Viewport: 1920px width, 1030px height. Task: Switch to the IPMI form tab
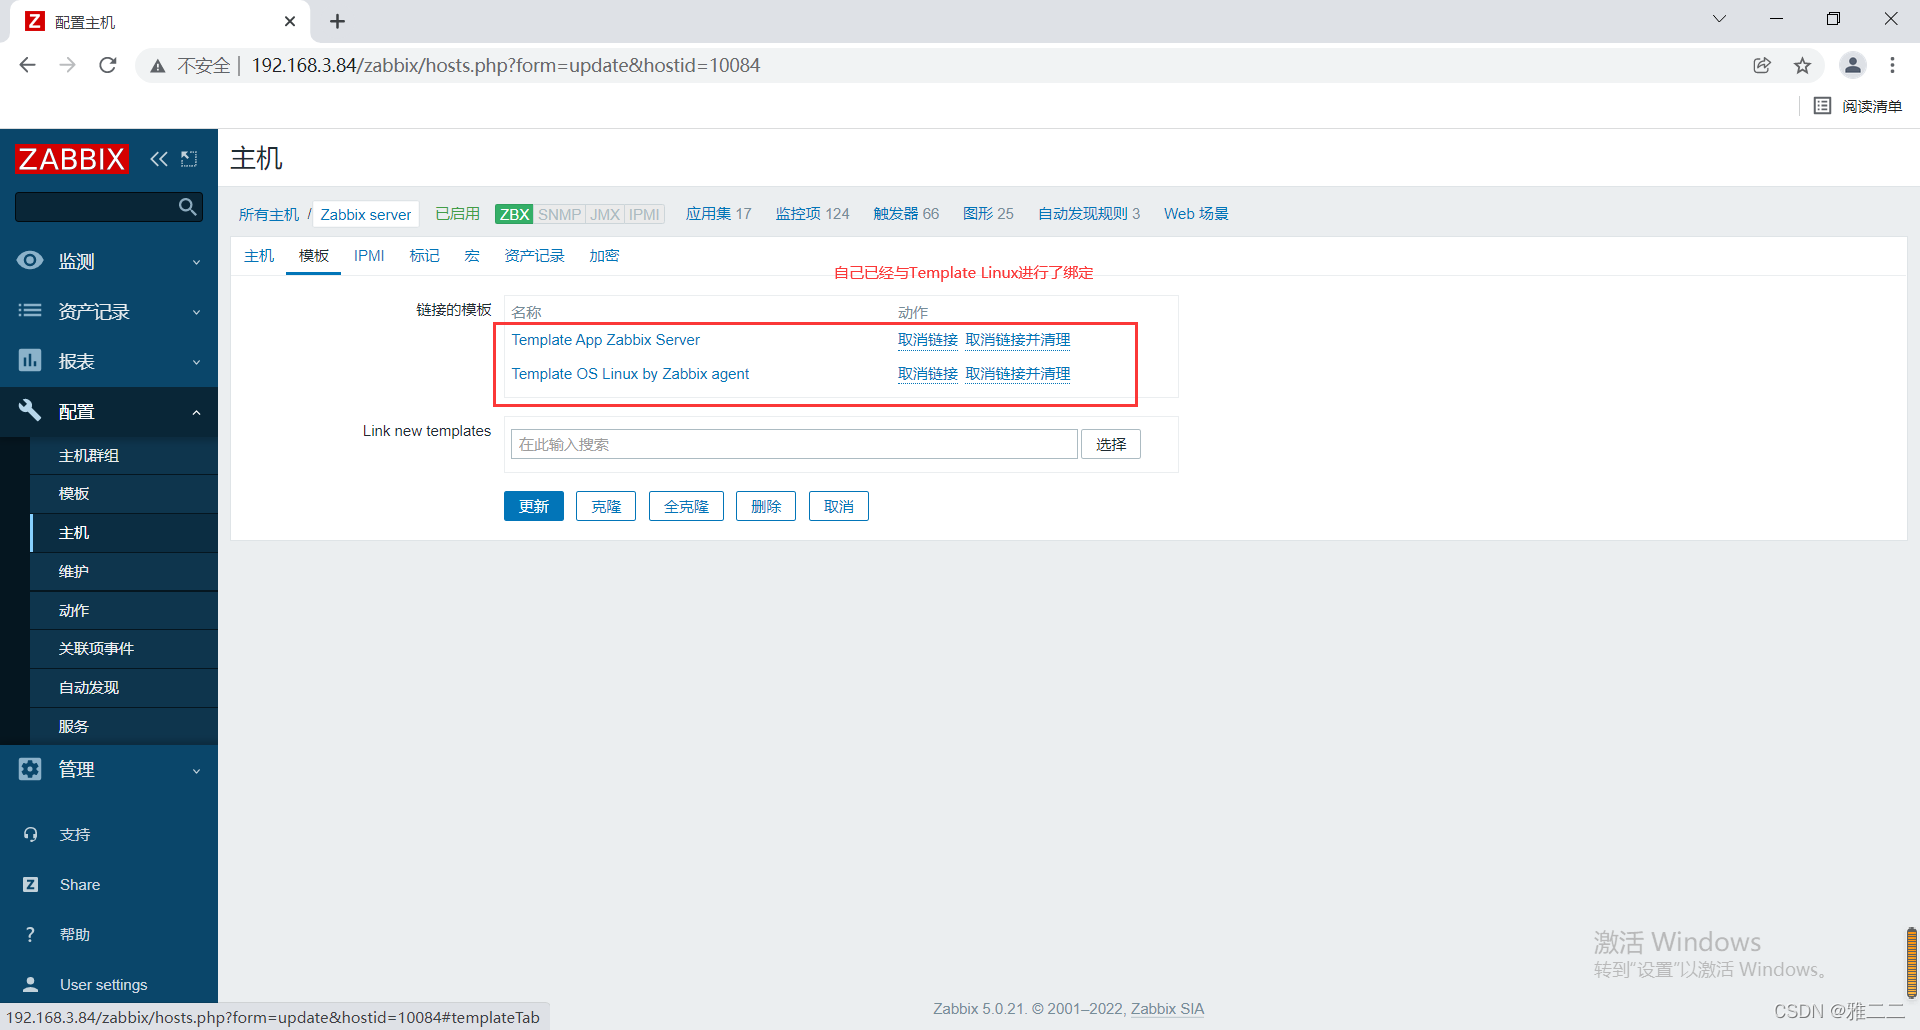coord(369,256)
